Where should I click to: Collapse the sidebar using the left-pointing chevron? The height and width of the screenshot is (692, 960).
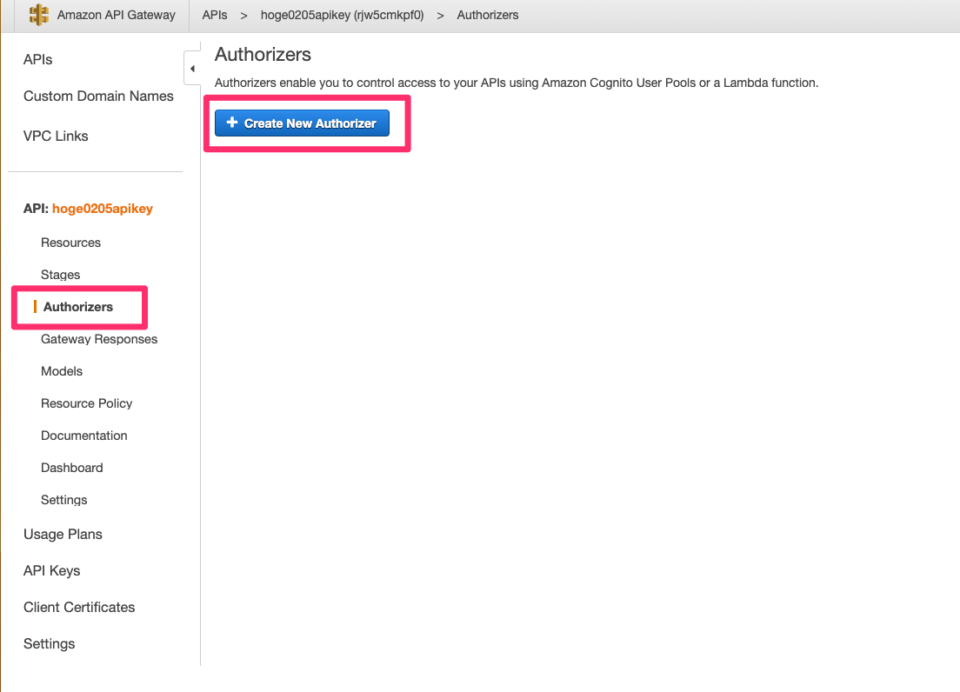tap(192, 68)
